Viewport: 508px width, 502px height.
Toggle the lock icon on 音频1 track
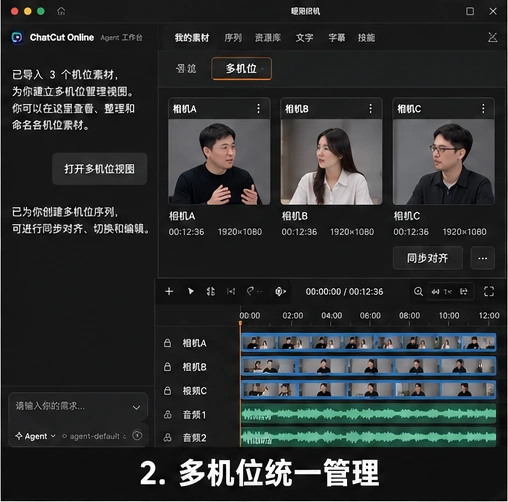click(167, 414)
